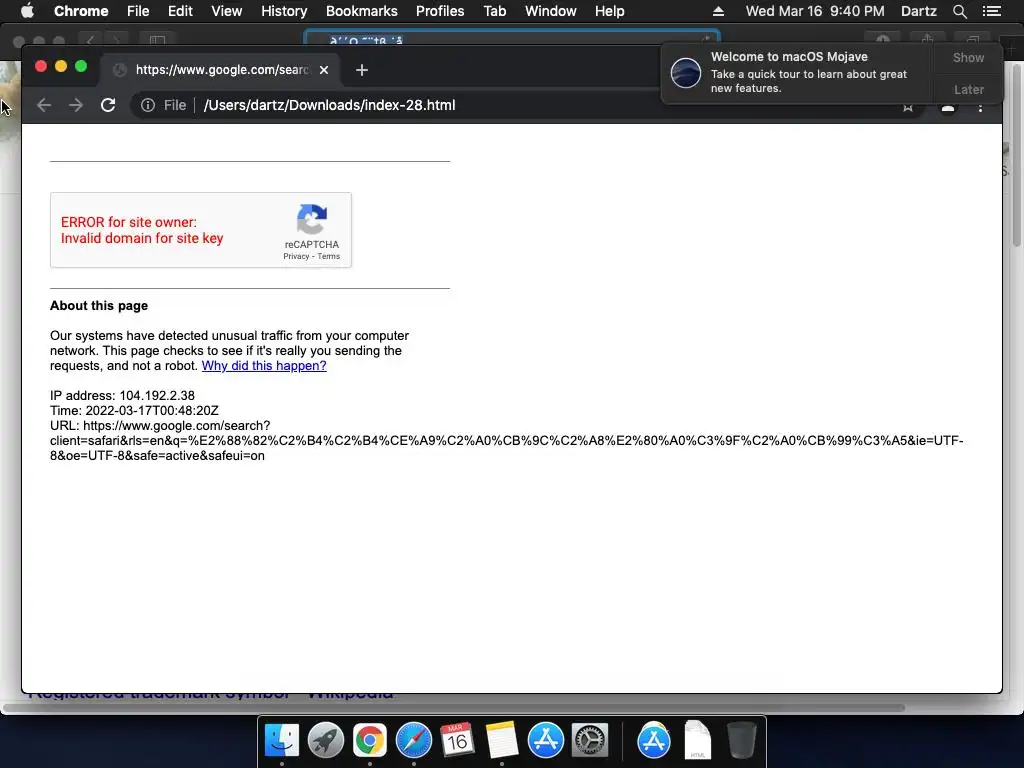Click the date and time in menu bar
Viewport: 1024px width, 768px height.
815,11
